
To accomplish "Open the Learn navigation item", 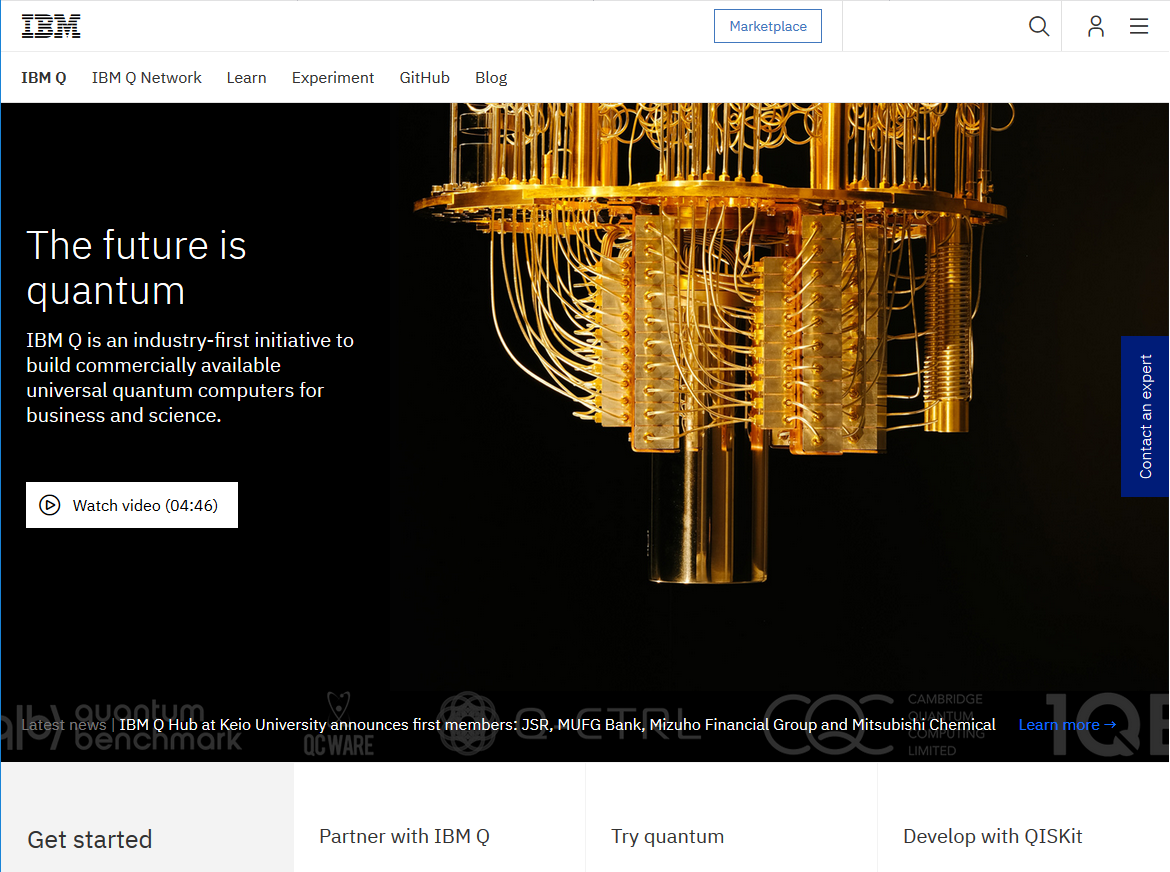I will pyautogui.click(x=246, y=78).
